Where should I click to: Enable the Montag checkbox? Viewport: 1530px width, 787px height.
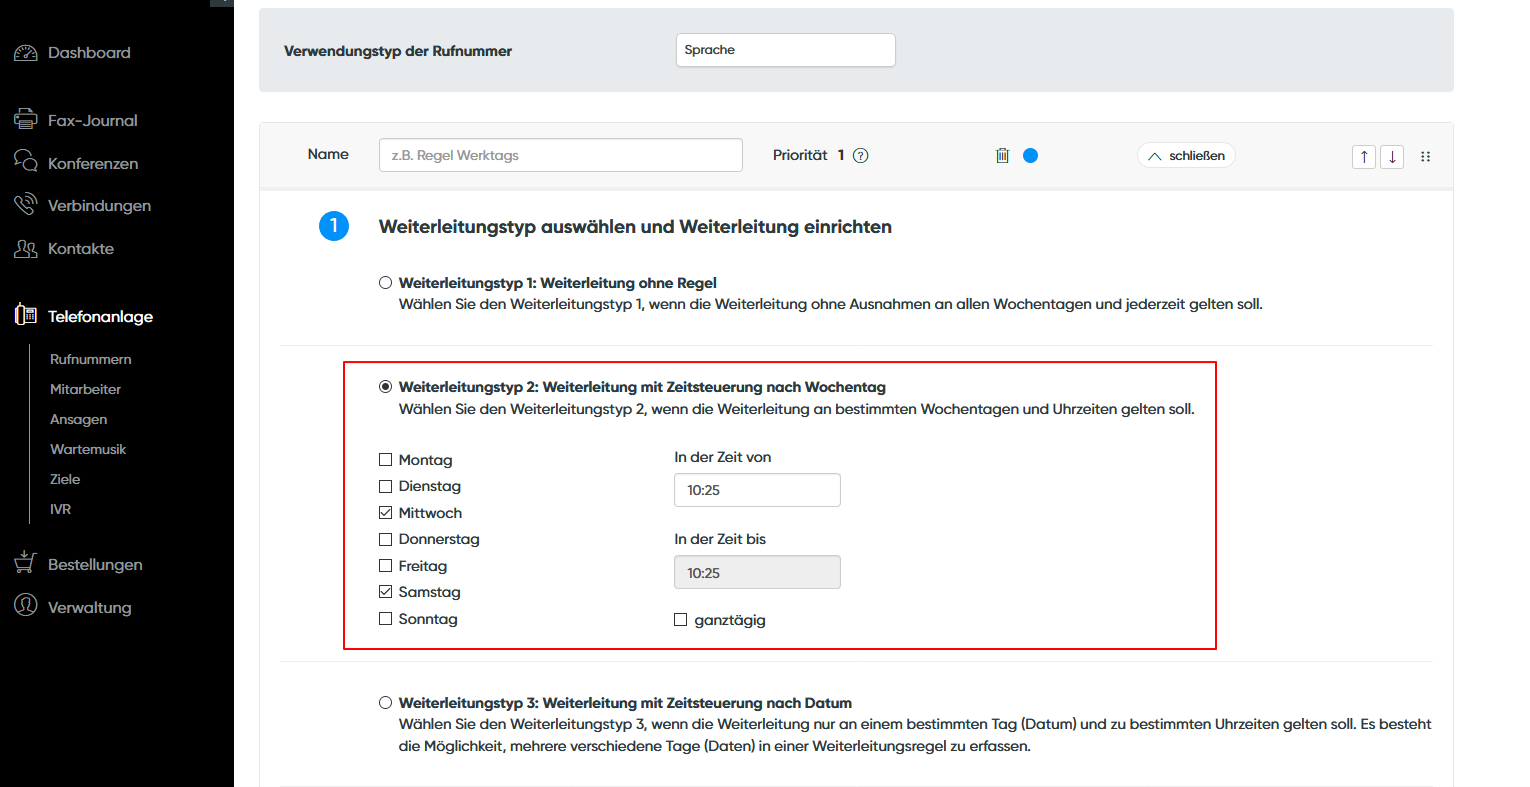click(x=386, y=460)
